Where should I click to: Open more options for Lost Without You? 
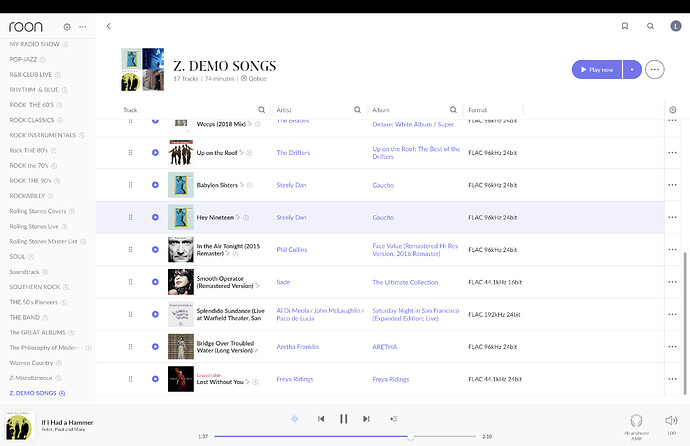672,379
